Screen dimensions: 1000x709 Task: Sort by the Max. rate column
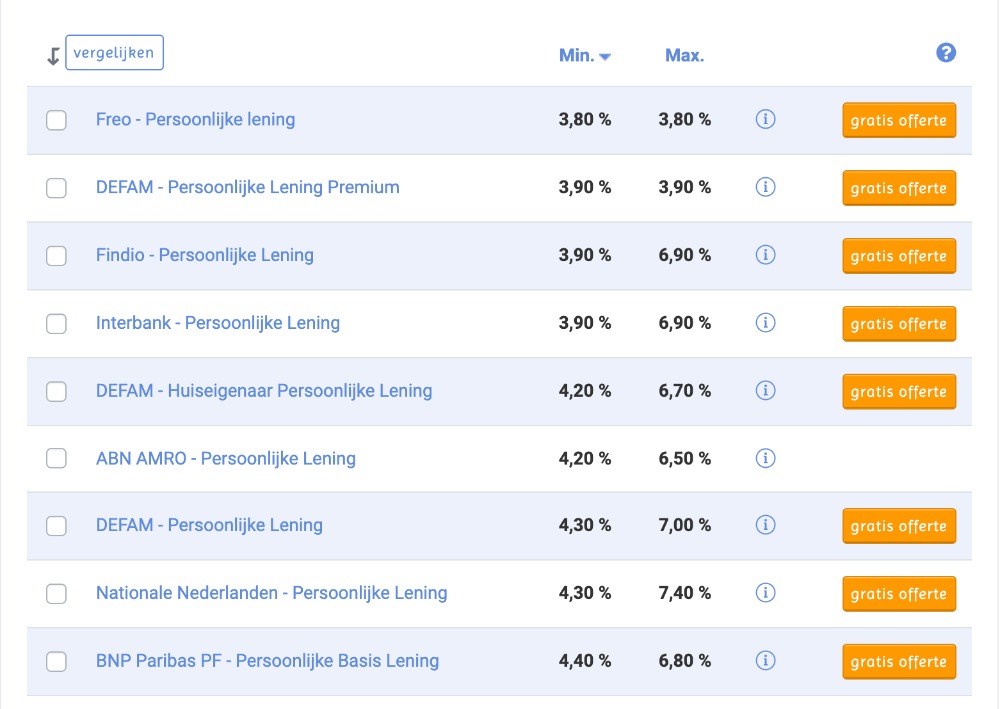685,56
